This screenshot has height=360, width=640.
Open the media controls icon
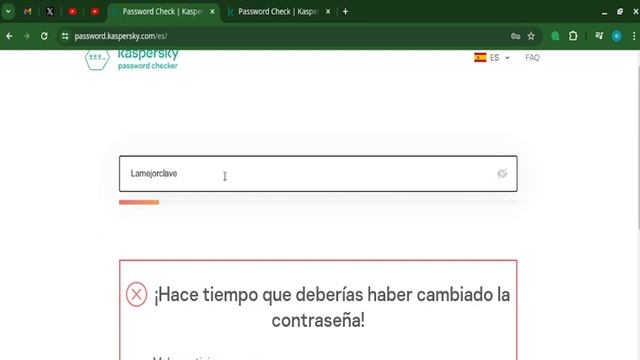(599, 36)
